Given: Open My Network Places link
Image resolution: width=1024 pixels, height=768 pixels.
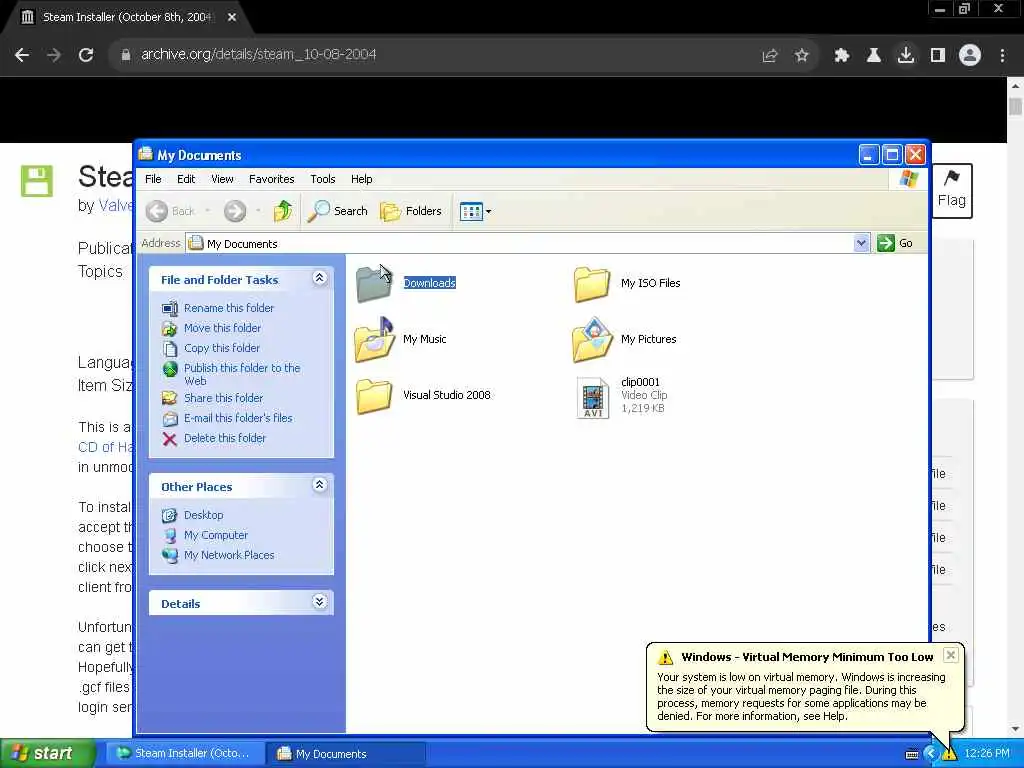Looking at the screenshot, I should [x=229, y=555].
